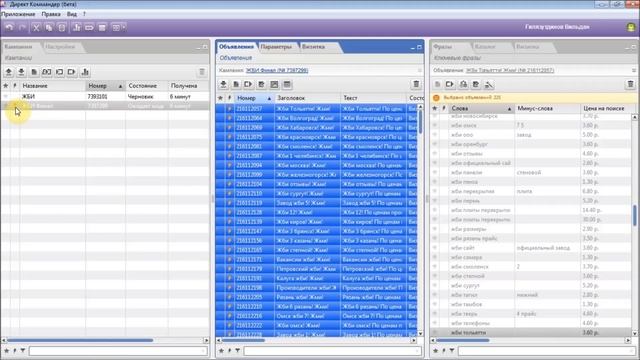Click the campaign statistics bar-chart icon
640x360 pixels.
85,72
